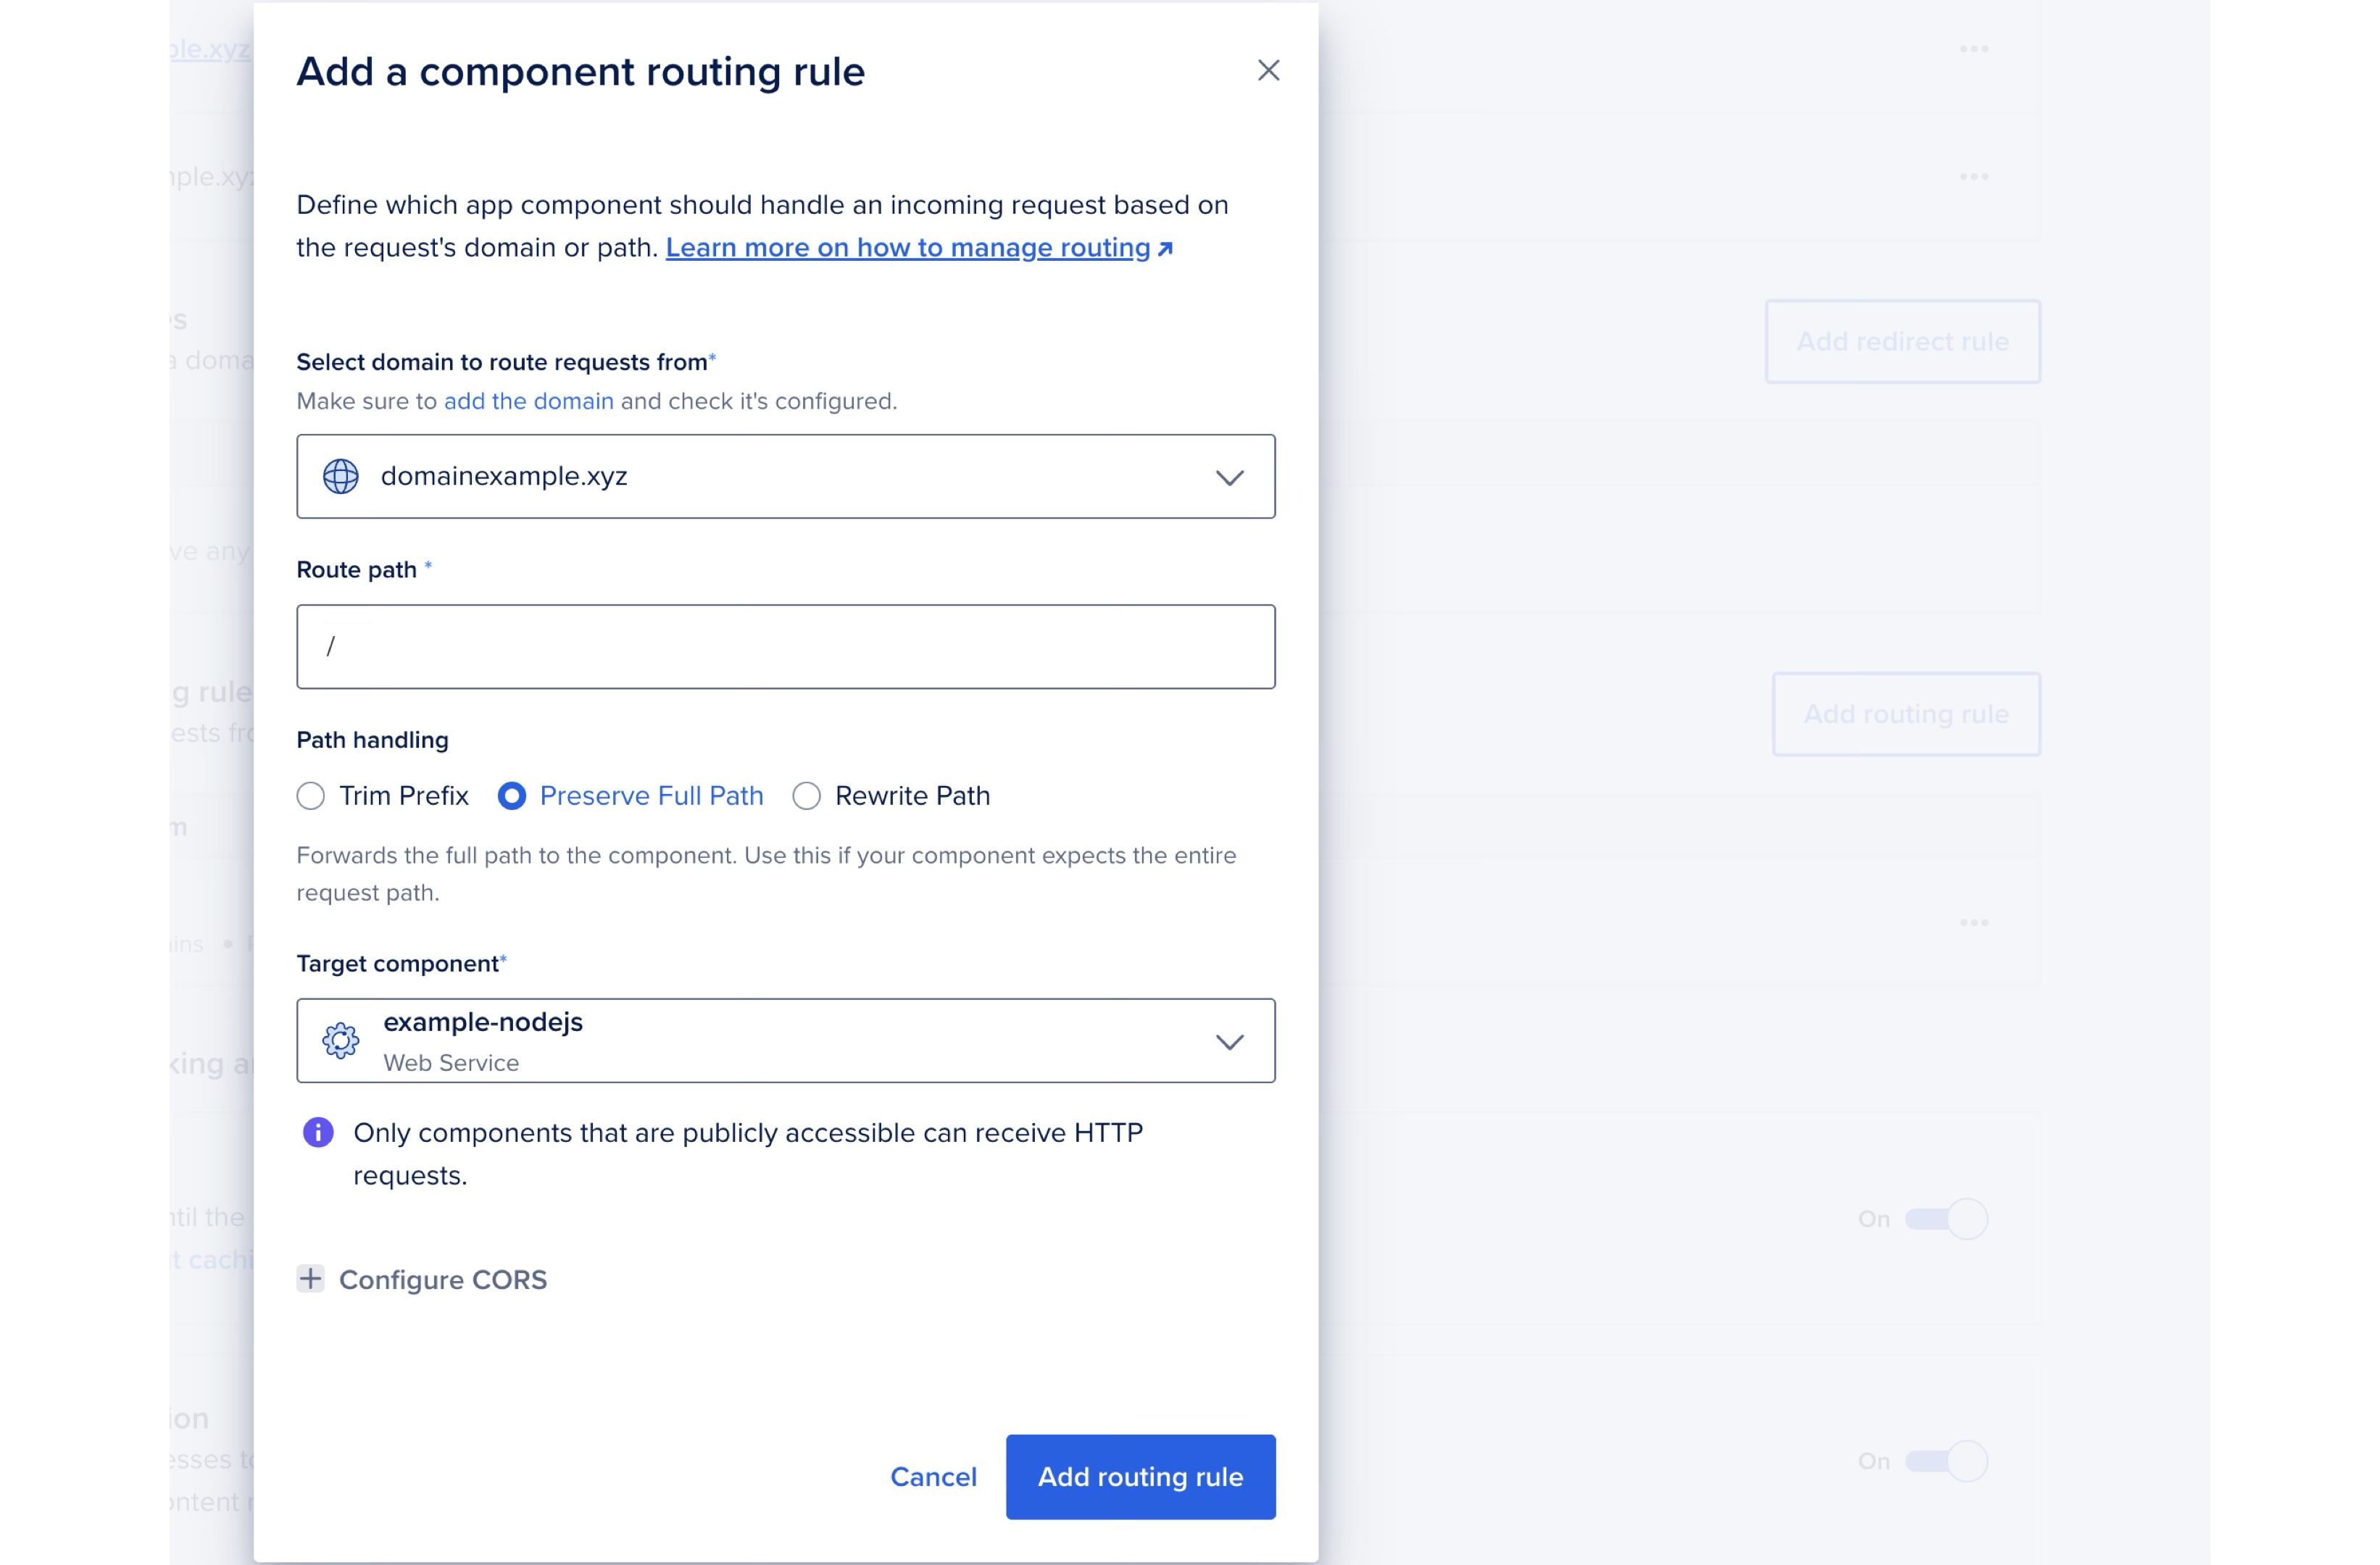Open Learn more on how to manage routing
Viewport: 2380px width, 1565px height.
click(908, 247)
